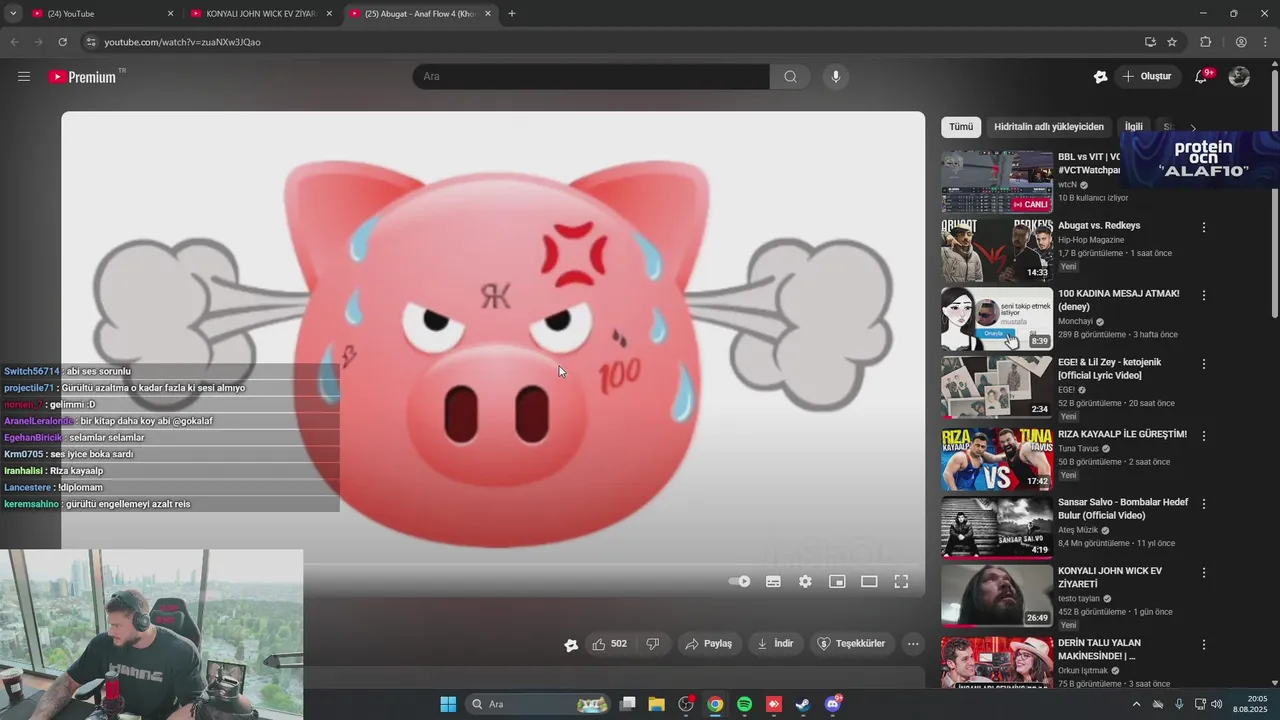1280x720 pixels.
Task: Click the Paylaş share button
Action: coord(708,644)
